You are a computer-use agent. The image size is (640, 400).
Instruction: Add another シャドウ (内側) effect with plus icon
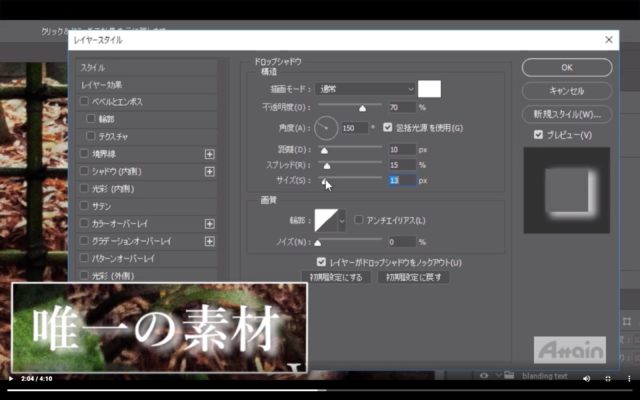(209, 171)
